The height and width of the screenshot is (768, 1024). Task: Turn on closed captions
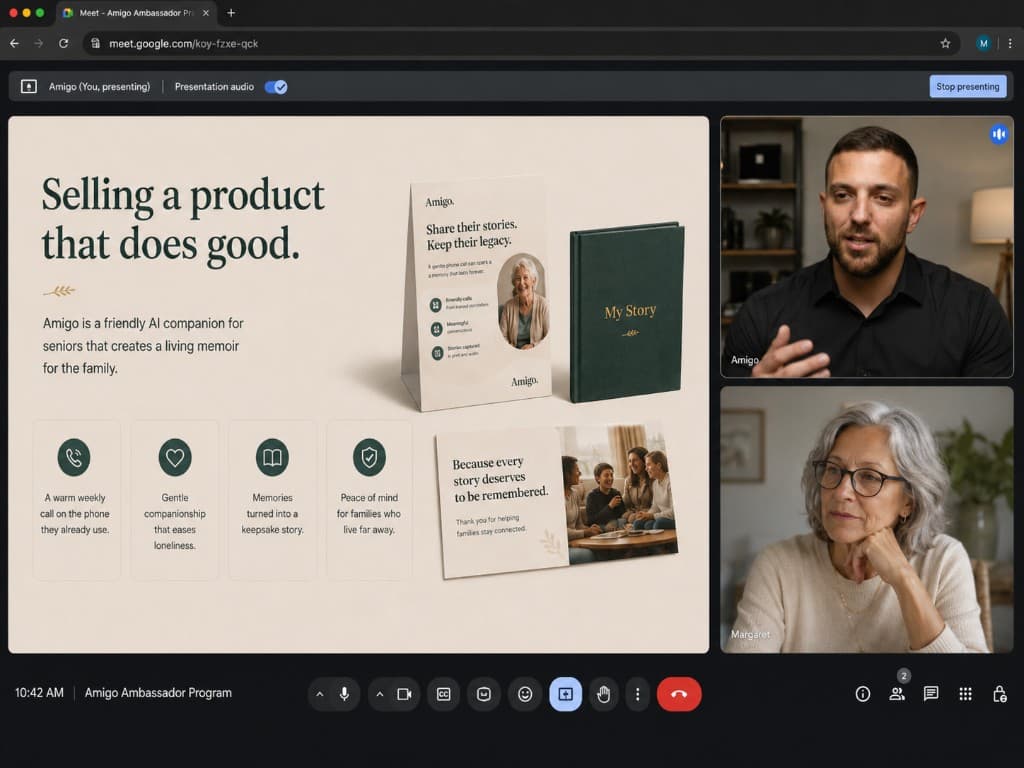443,694
